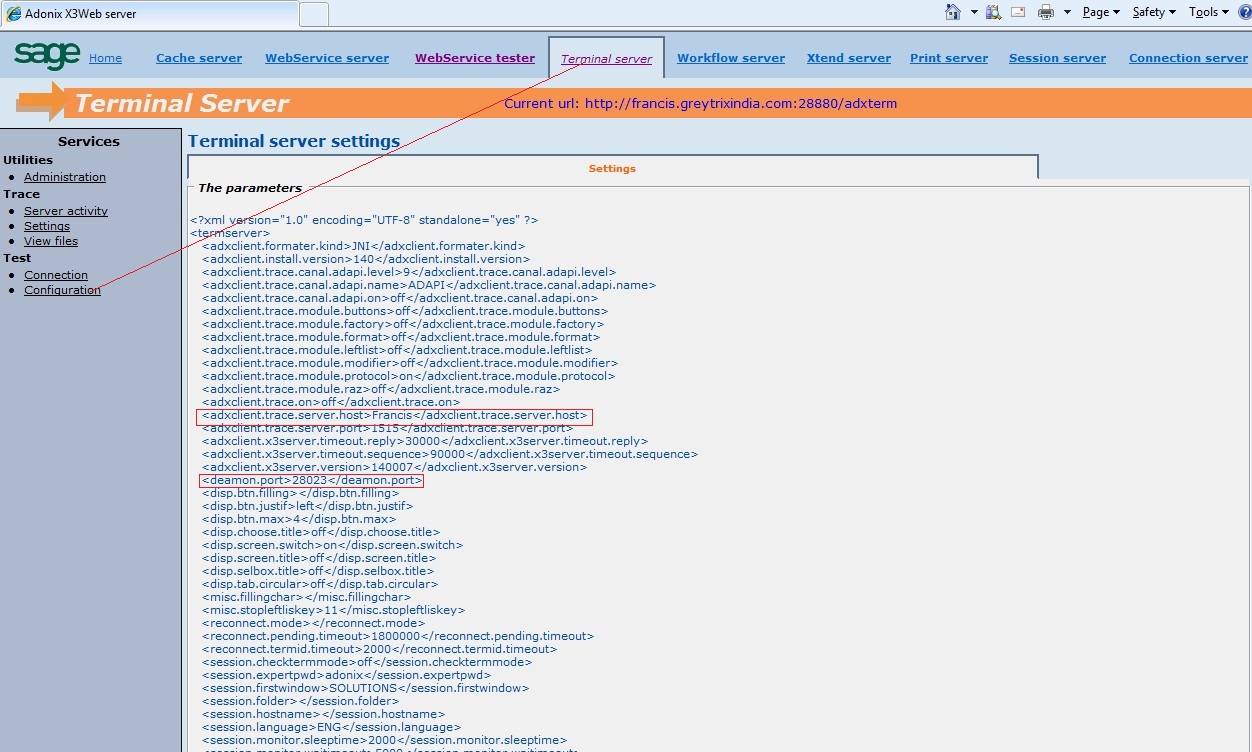Click the session.expertpwd adonix line
Image resolution: width=1252 pixels, height=752 pixels.
[346, 675]
